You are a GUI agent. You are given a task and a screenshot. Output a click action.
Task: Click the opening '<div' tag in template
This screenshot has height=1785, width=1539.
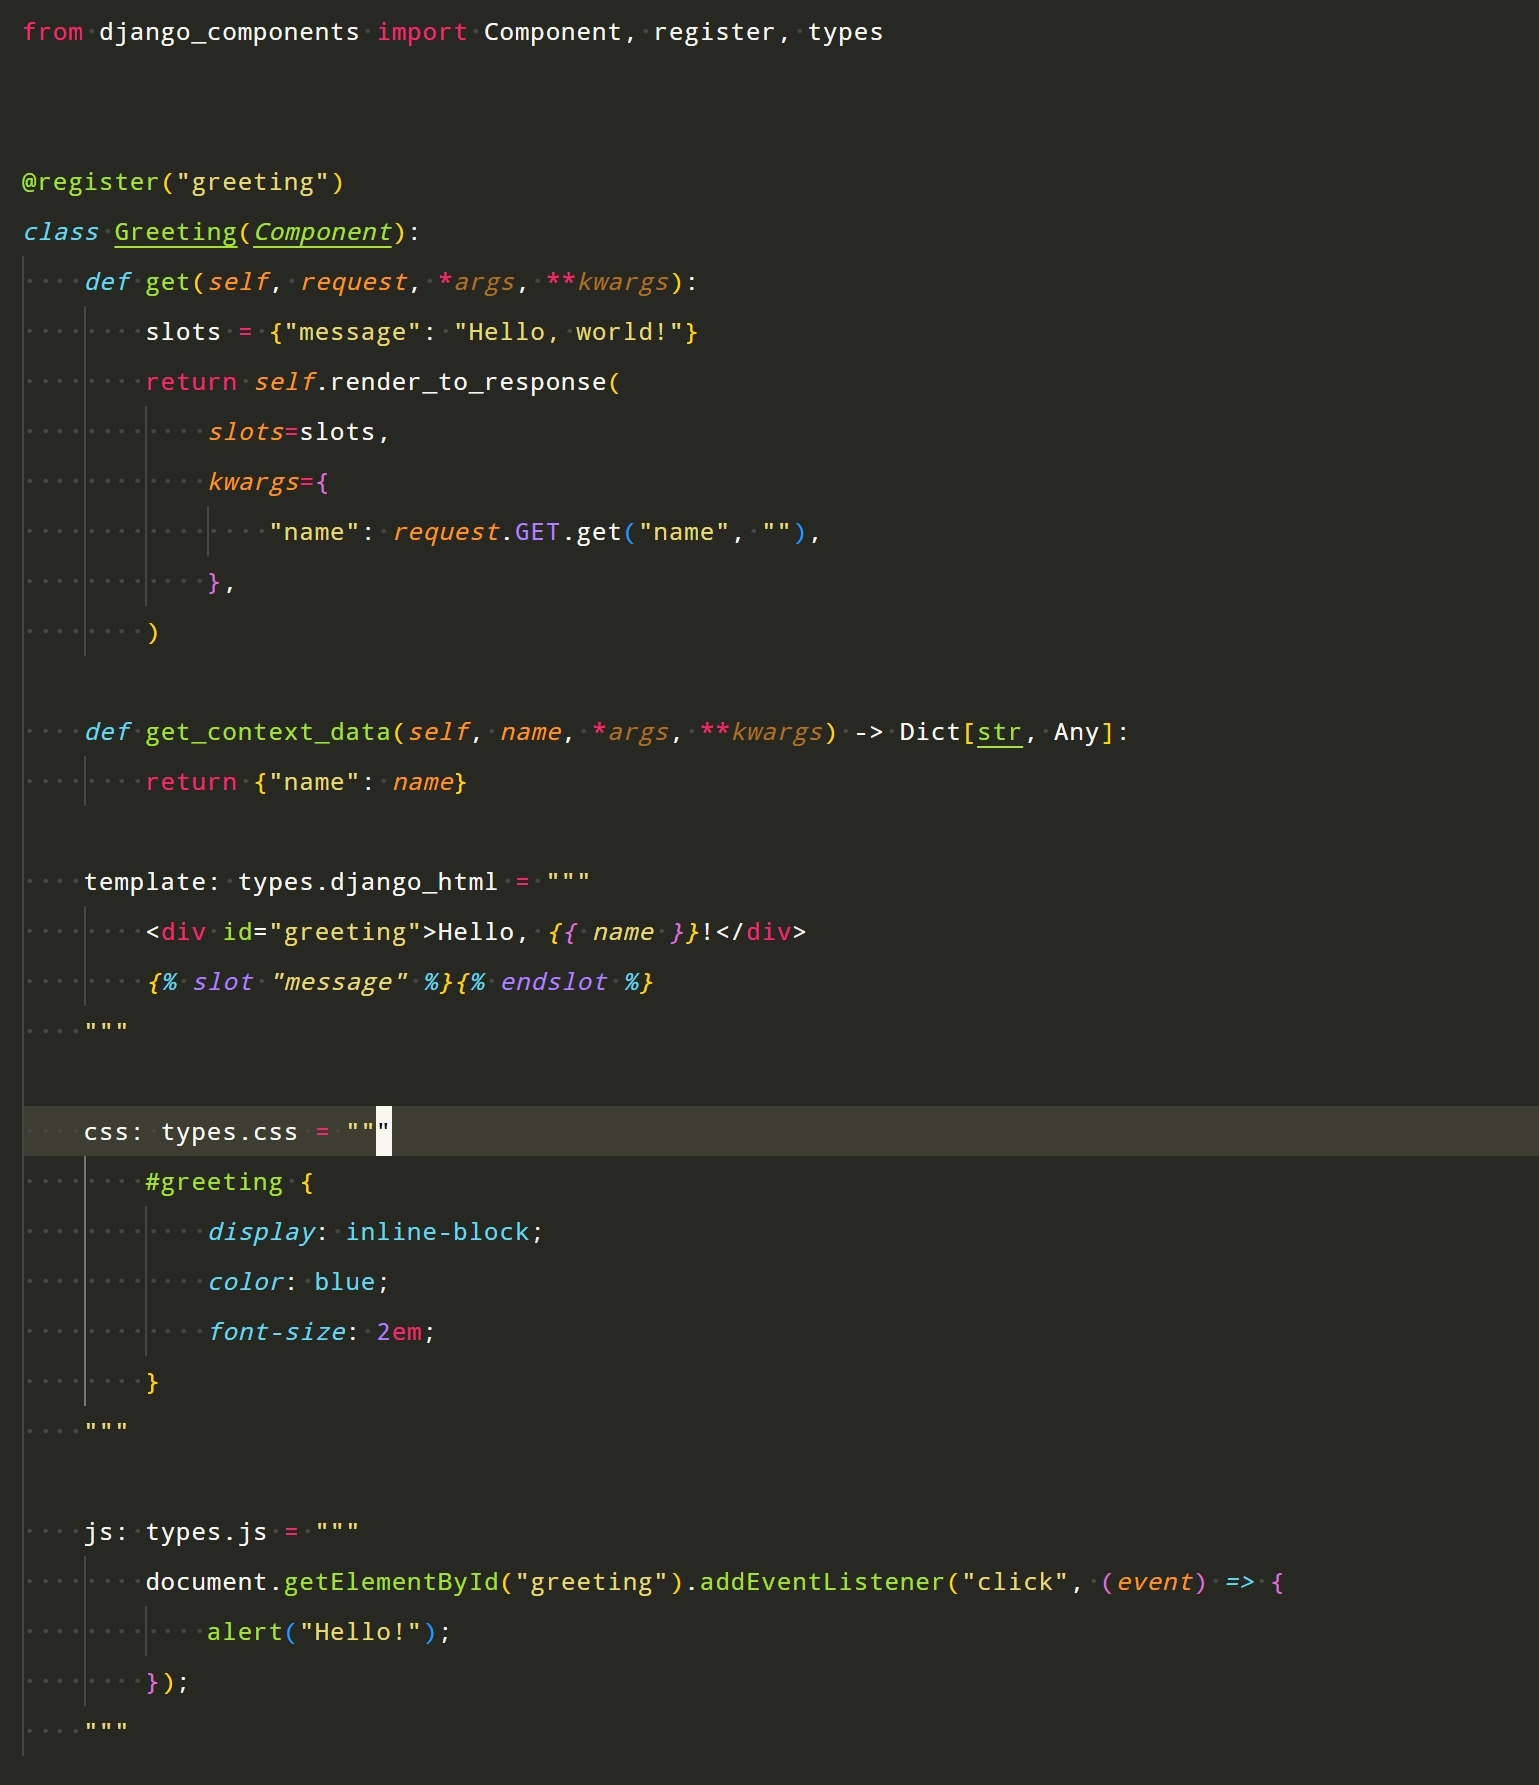176,932
